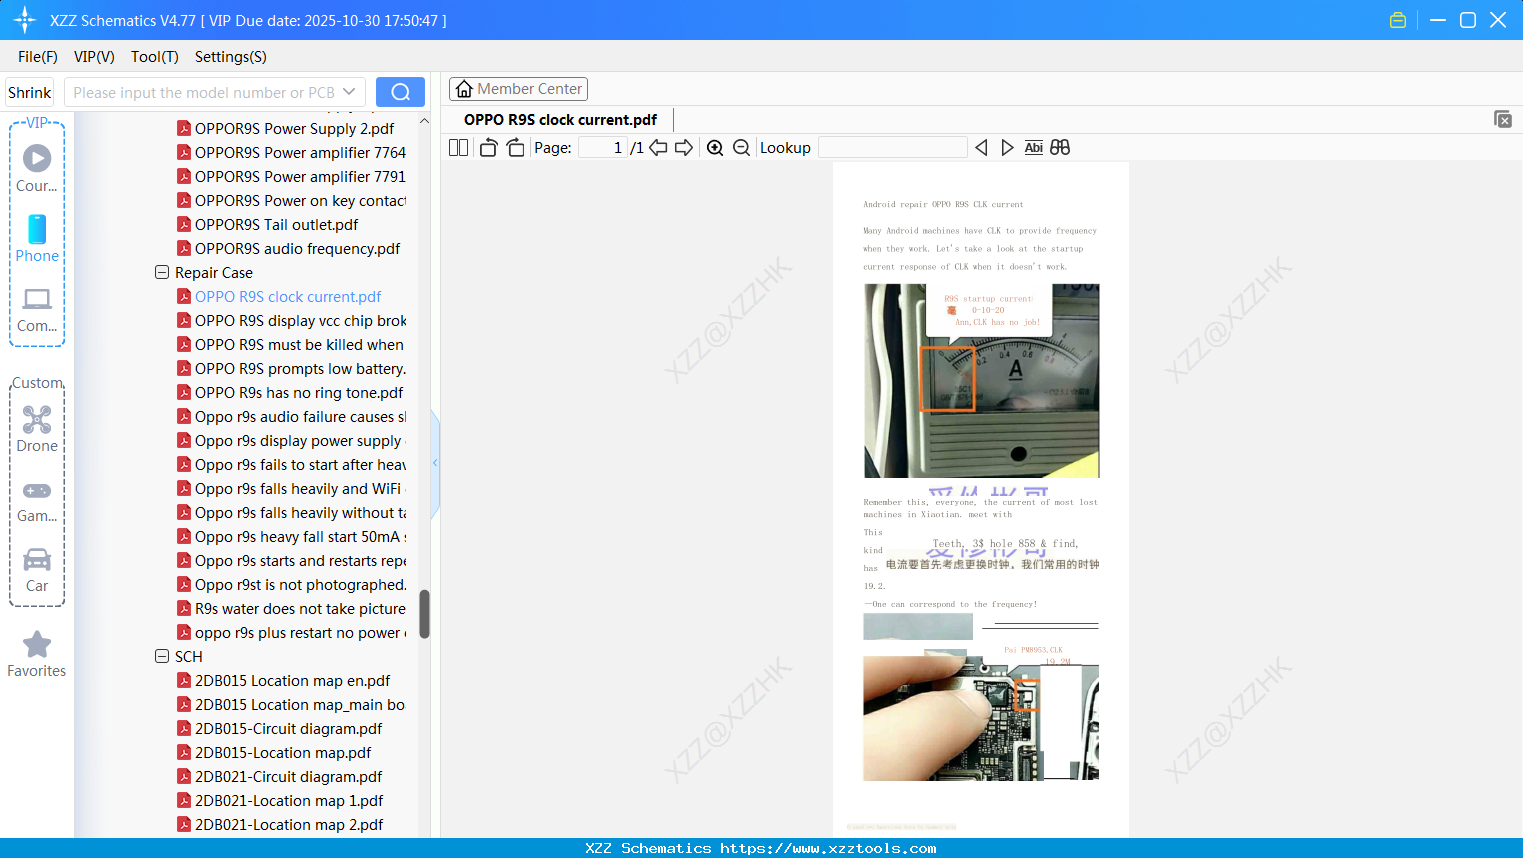The width and height of the screenshot is (1523, 858).
Task: Open Oppo r9s display power supply file
Action: (x=300, y=441)
